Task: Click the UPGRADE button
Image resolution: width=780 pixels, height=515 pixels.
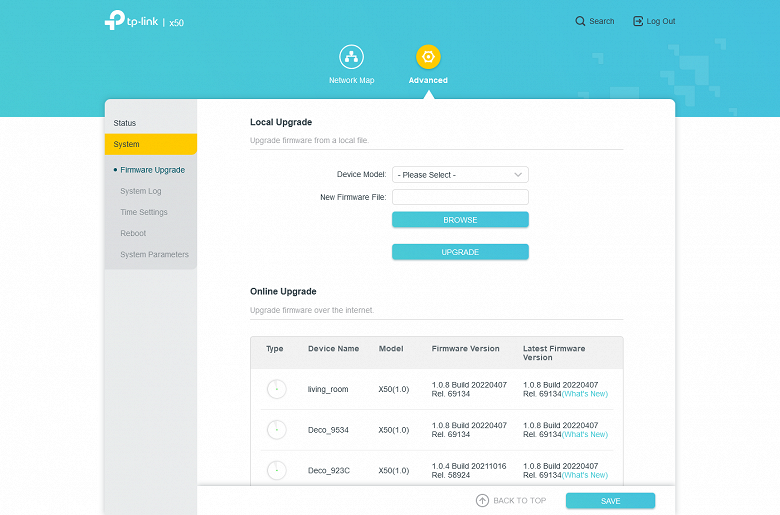Action: (460, 252)
